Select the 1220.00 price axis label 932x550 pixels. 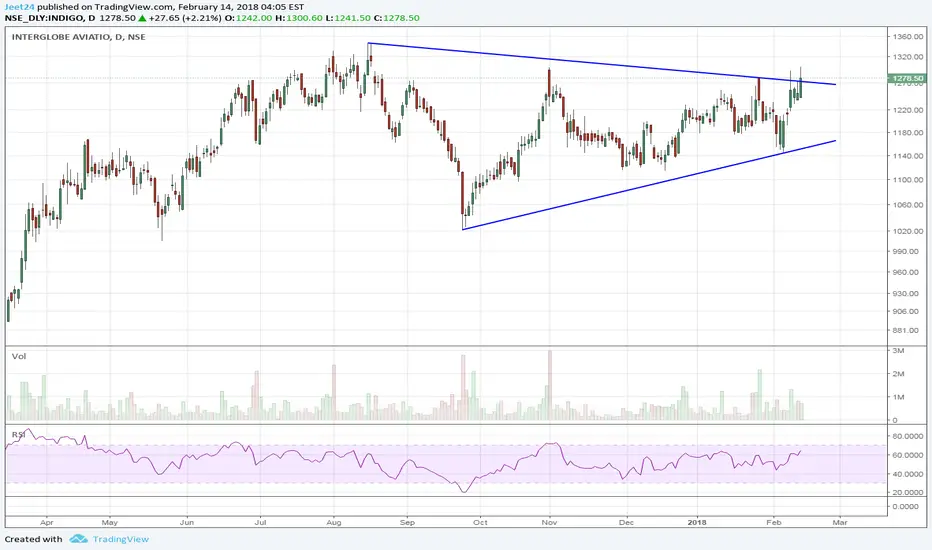[x=908, y=110]
